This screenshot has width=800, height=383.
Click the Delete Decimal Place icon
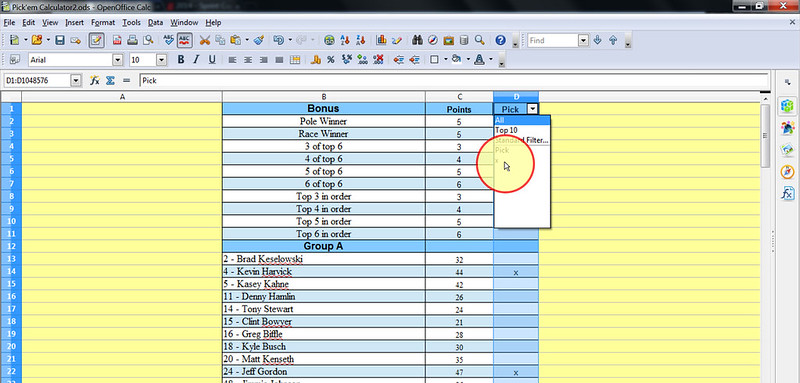tap(378, 60)
